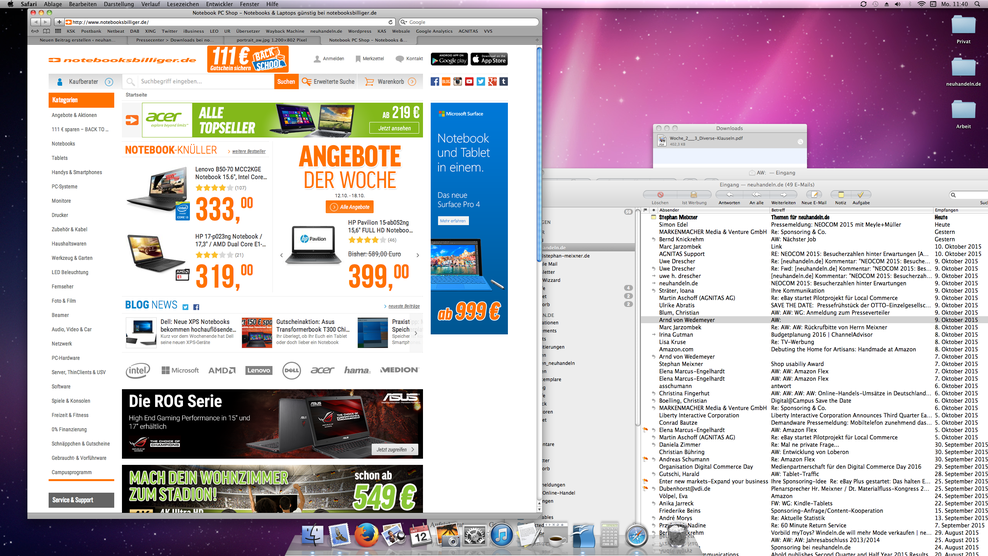Click the Wi-Fi status icon in menu bar
The width and height of the screenshot is (988, 556).
pos(921,4)
